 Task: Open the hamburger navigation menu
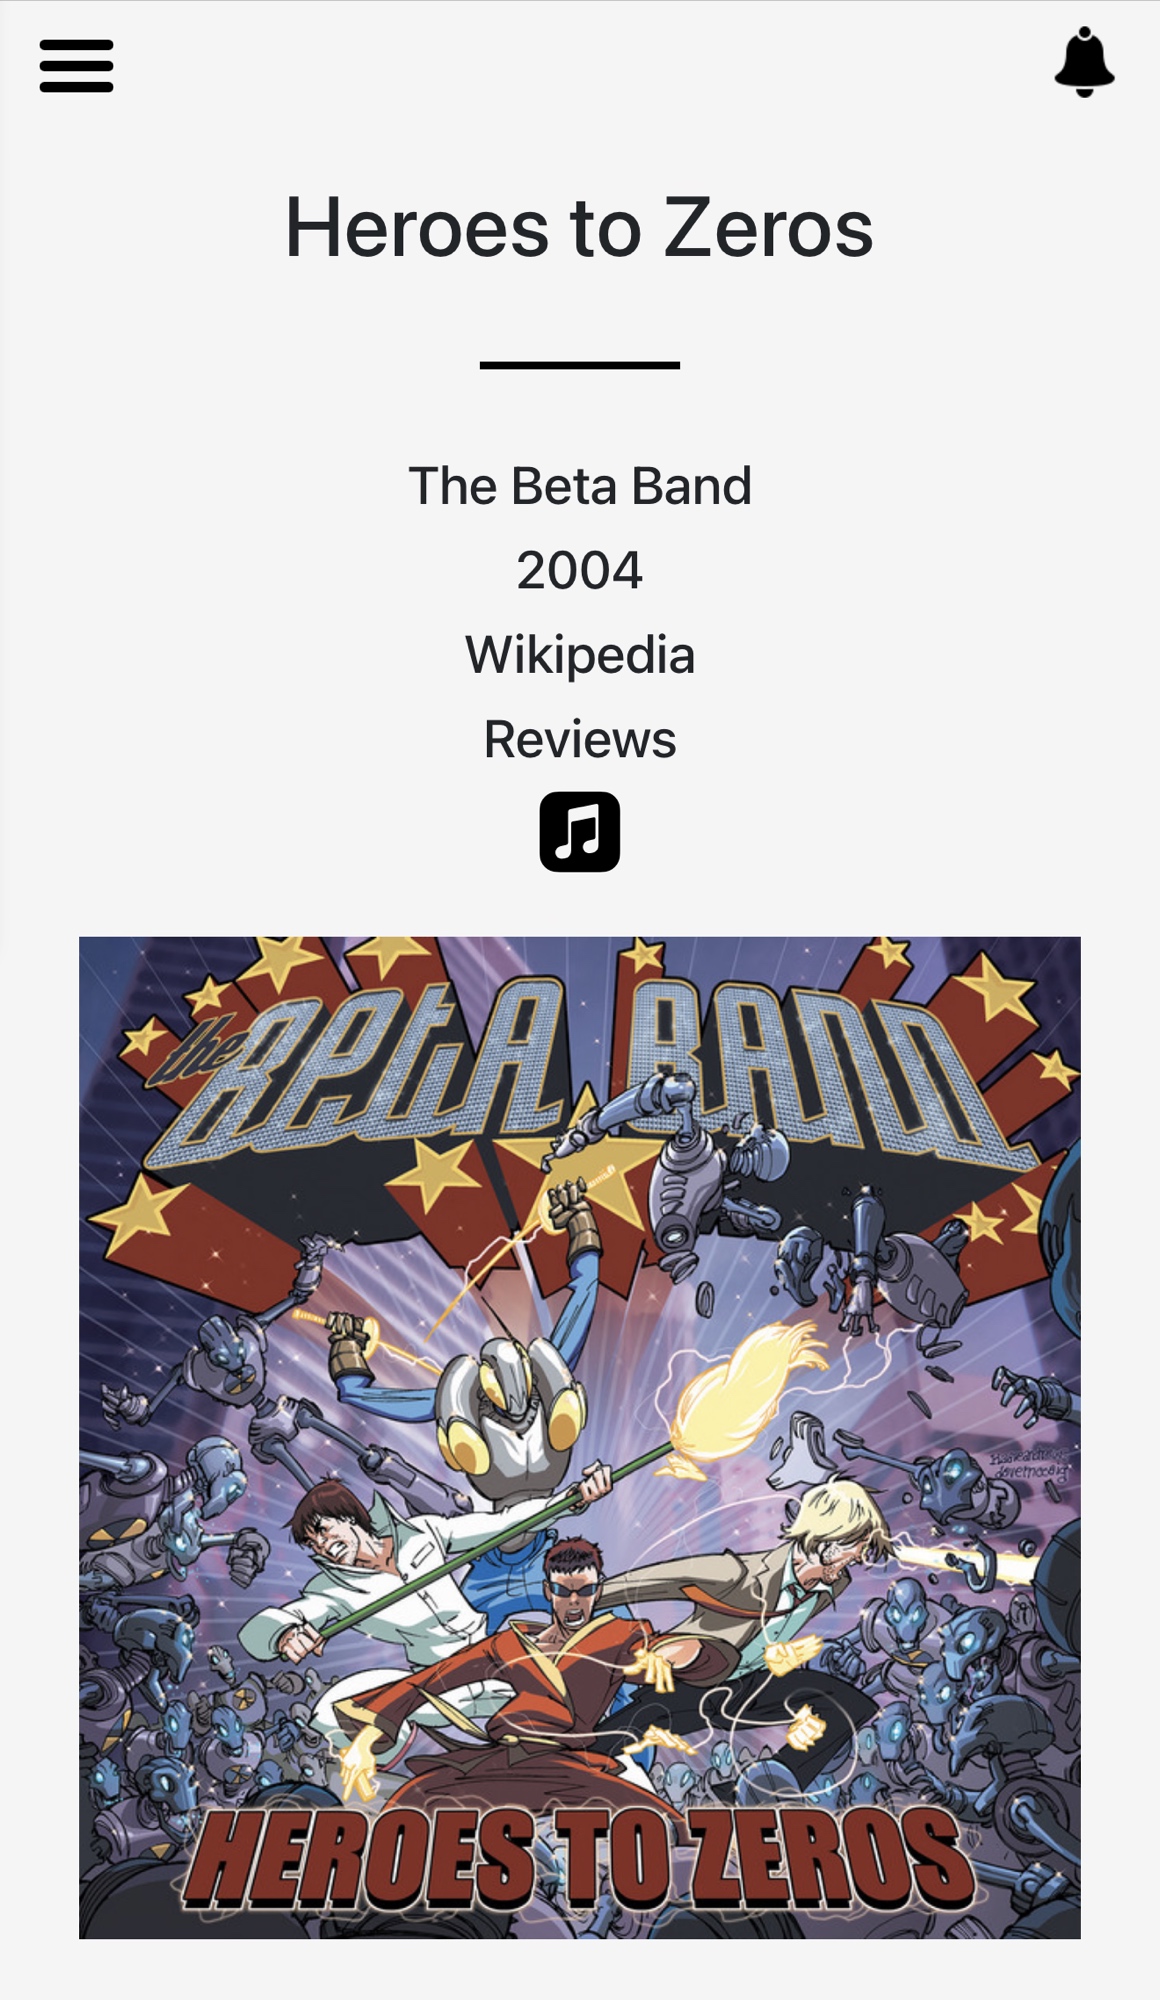click(76, 66)
